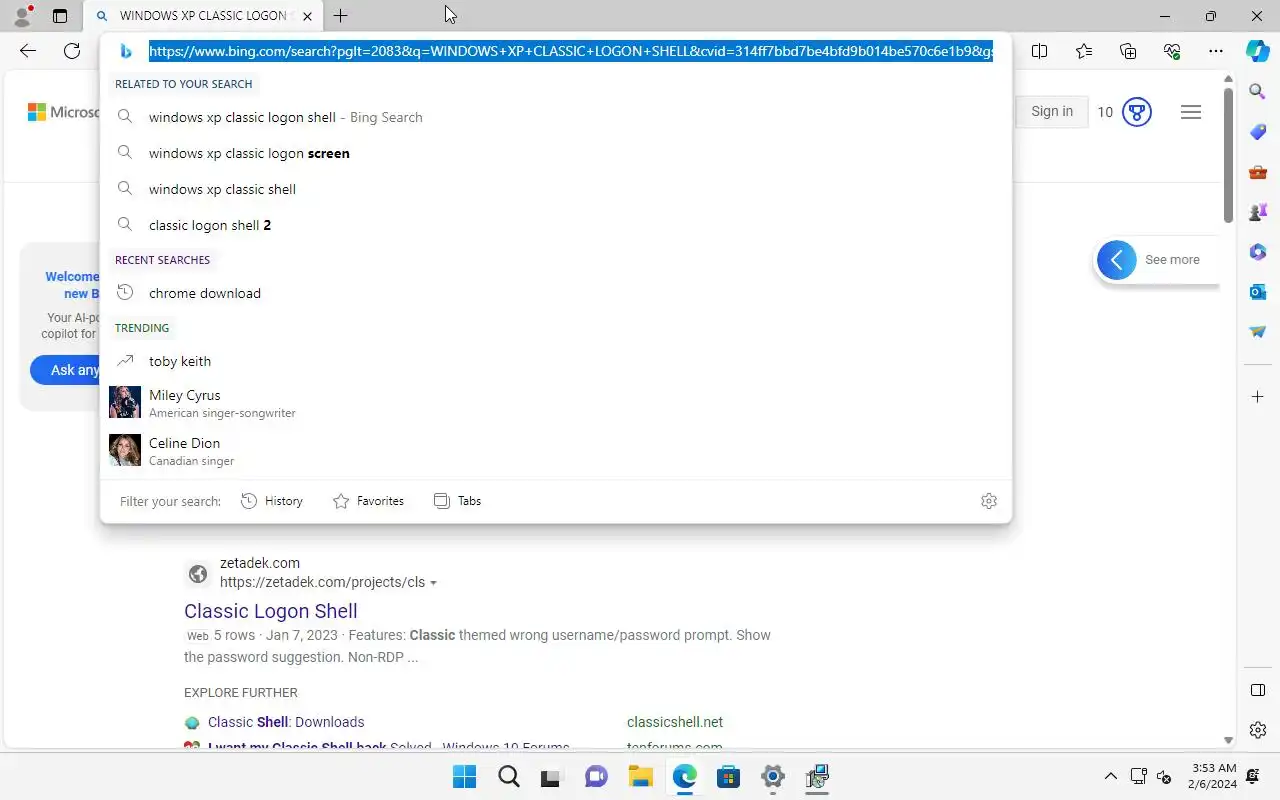Image resolution: width=1280 pixels, height=800 pixels.
Task: Open sidebar Search icon
Action: (x=1258, y=92)
